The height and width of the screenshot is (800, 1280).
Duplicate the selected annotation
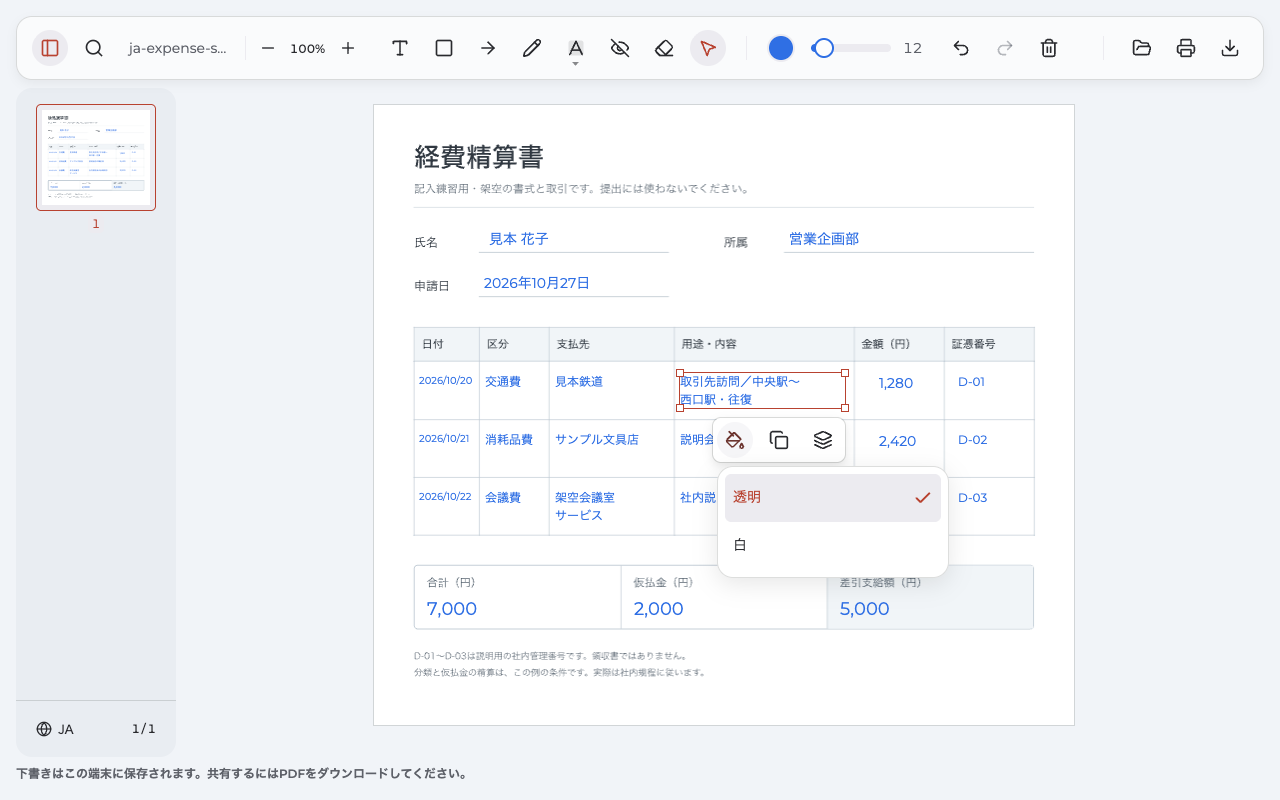779,440
